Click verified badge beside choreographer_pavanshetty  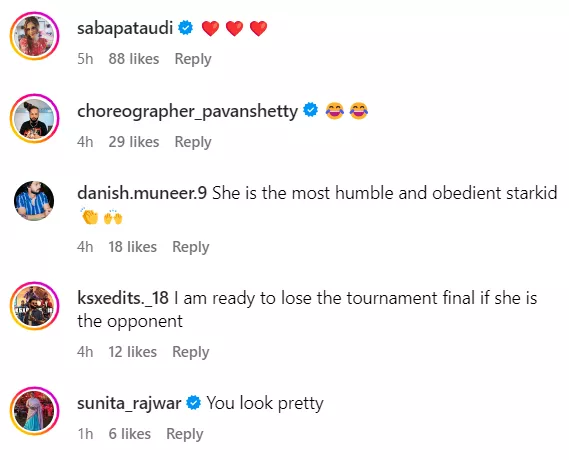[310, 110]
